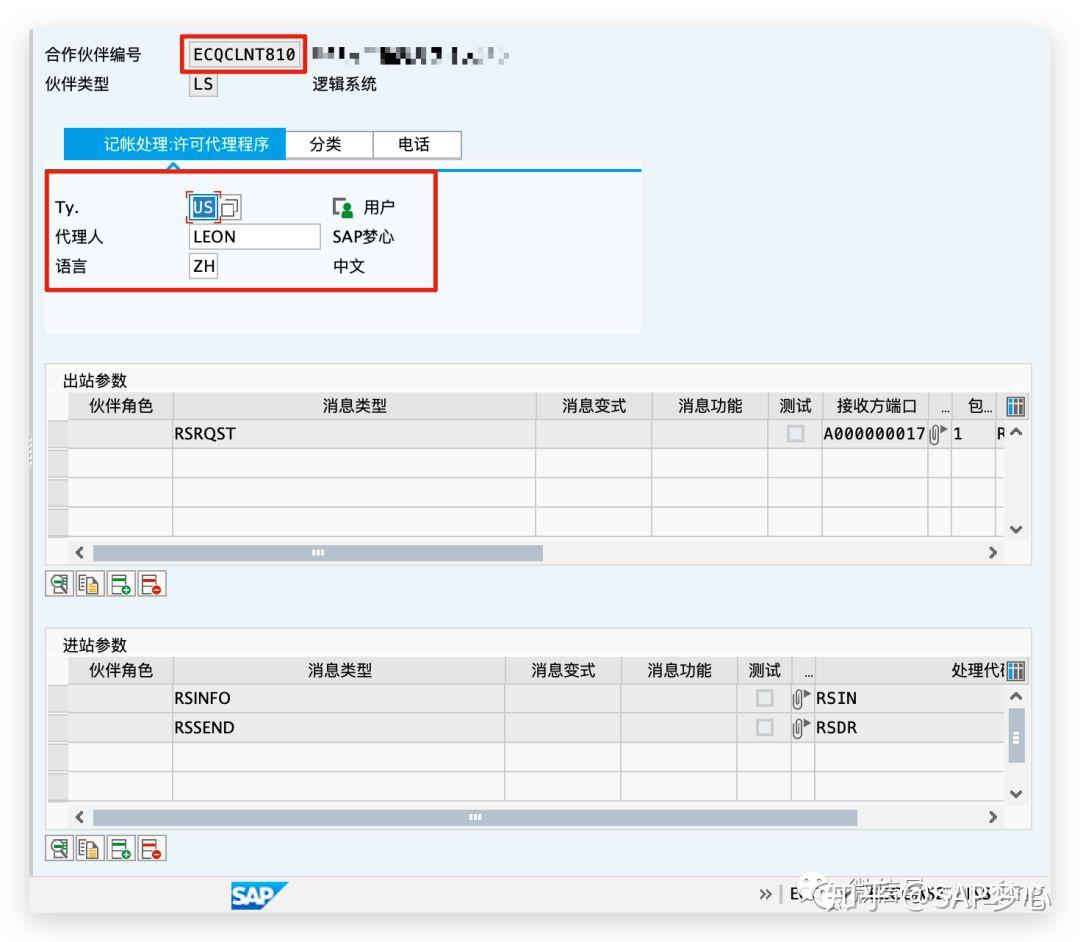Click outbound horizontal scrollbar thumb
This screenshot has height=942, width=1080.
pos(318,552)
